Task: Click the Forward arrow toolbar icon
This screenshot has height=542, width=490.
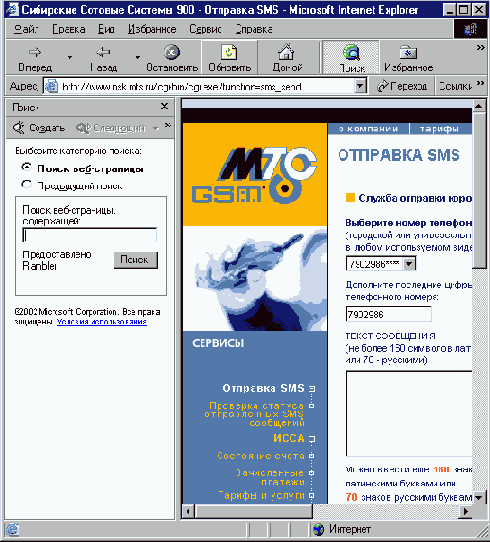Action: (x=35, y=52)
